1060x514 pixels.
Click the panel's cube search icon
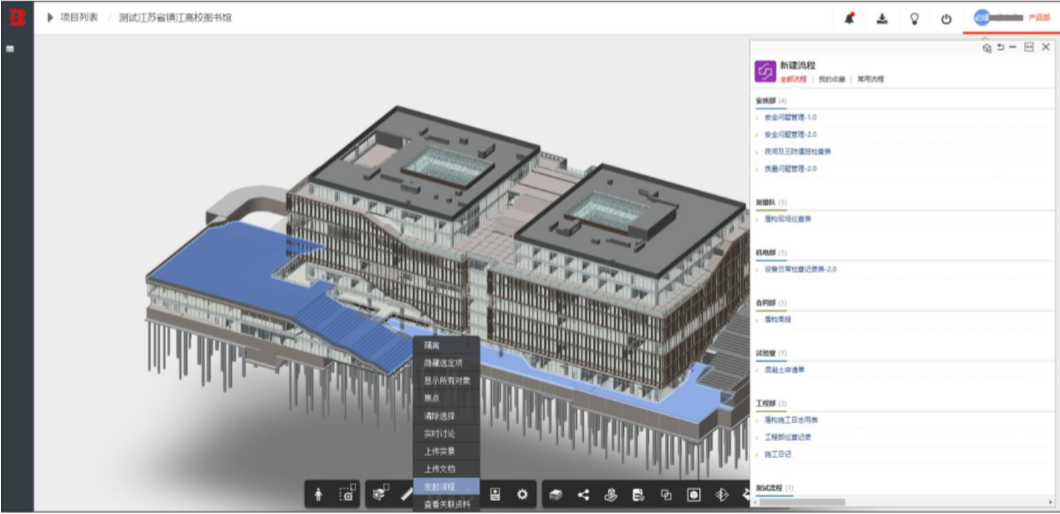tap(986, 47)
